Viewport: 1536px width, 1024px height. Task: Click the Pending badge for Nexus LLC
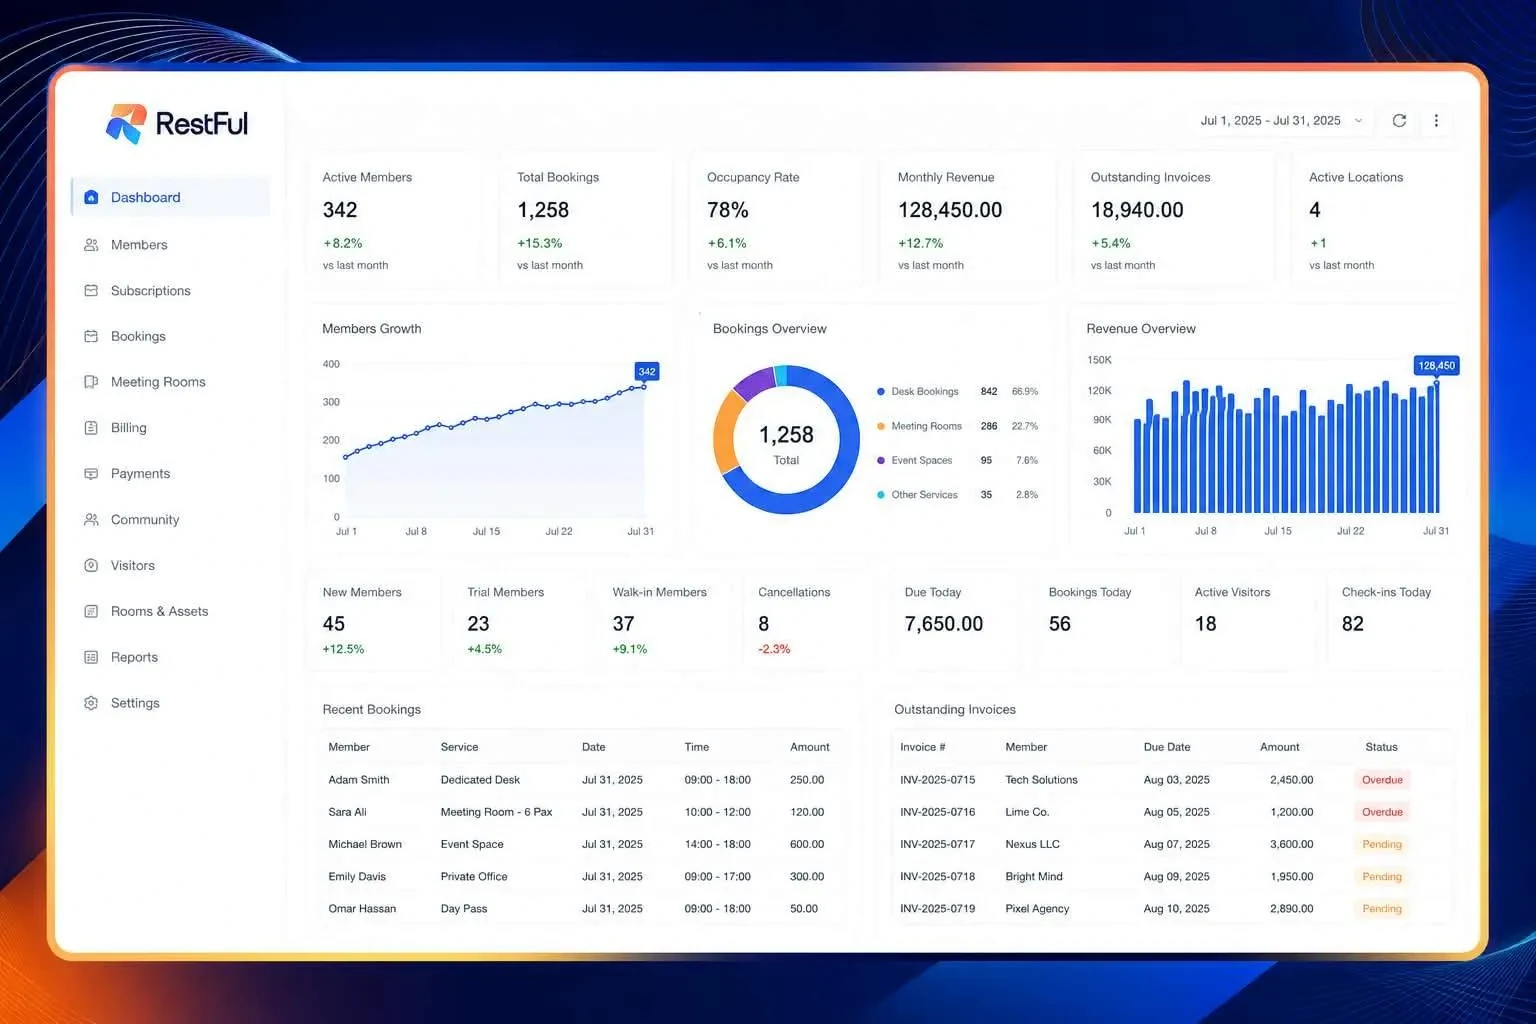[1382, 844]
